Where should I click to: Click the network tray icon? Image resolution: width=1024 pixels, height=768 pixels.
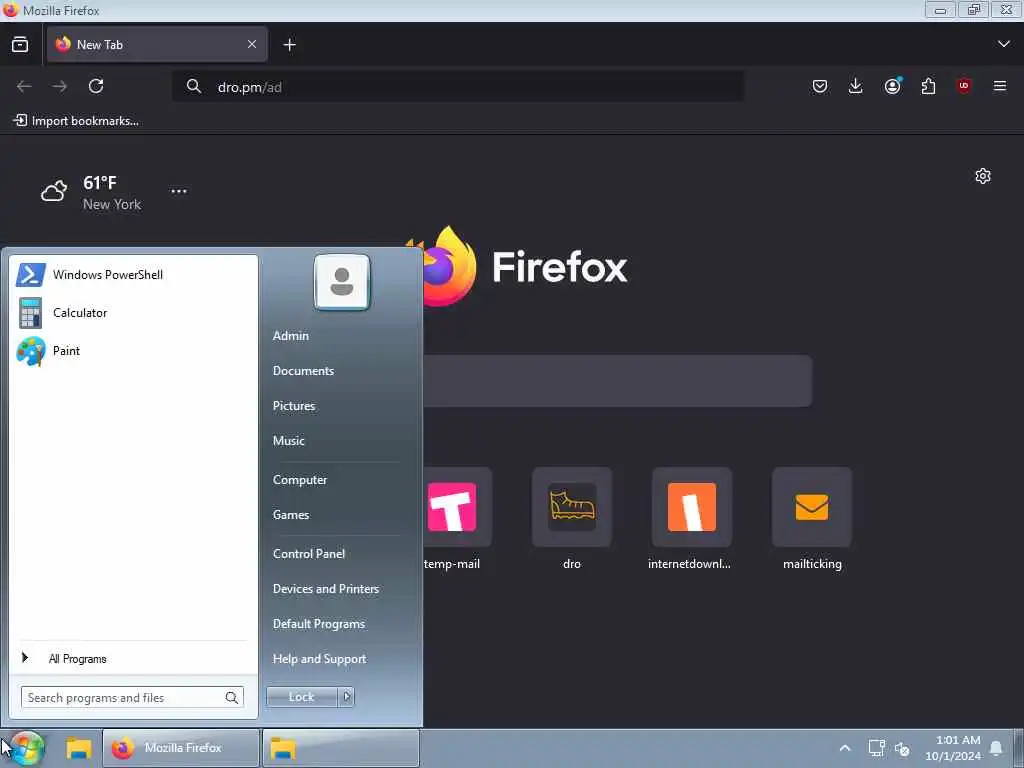876,748
